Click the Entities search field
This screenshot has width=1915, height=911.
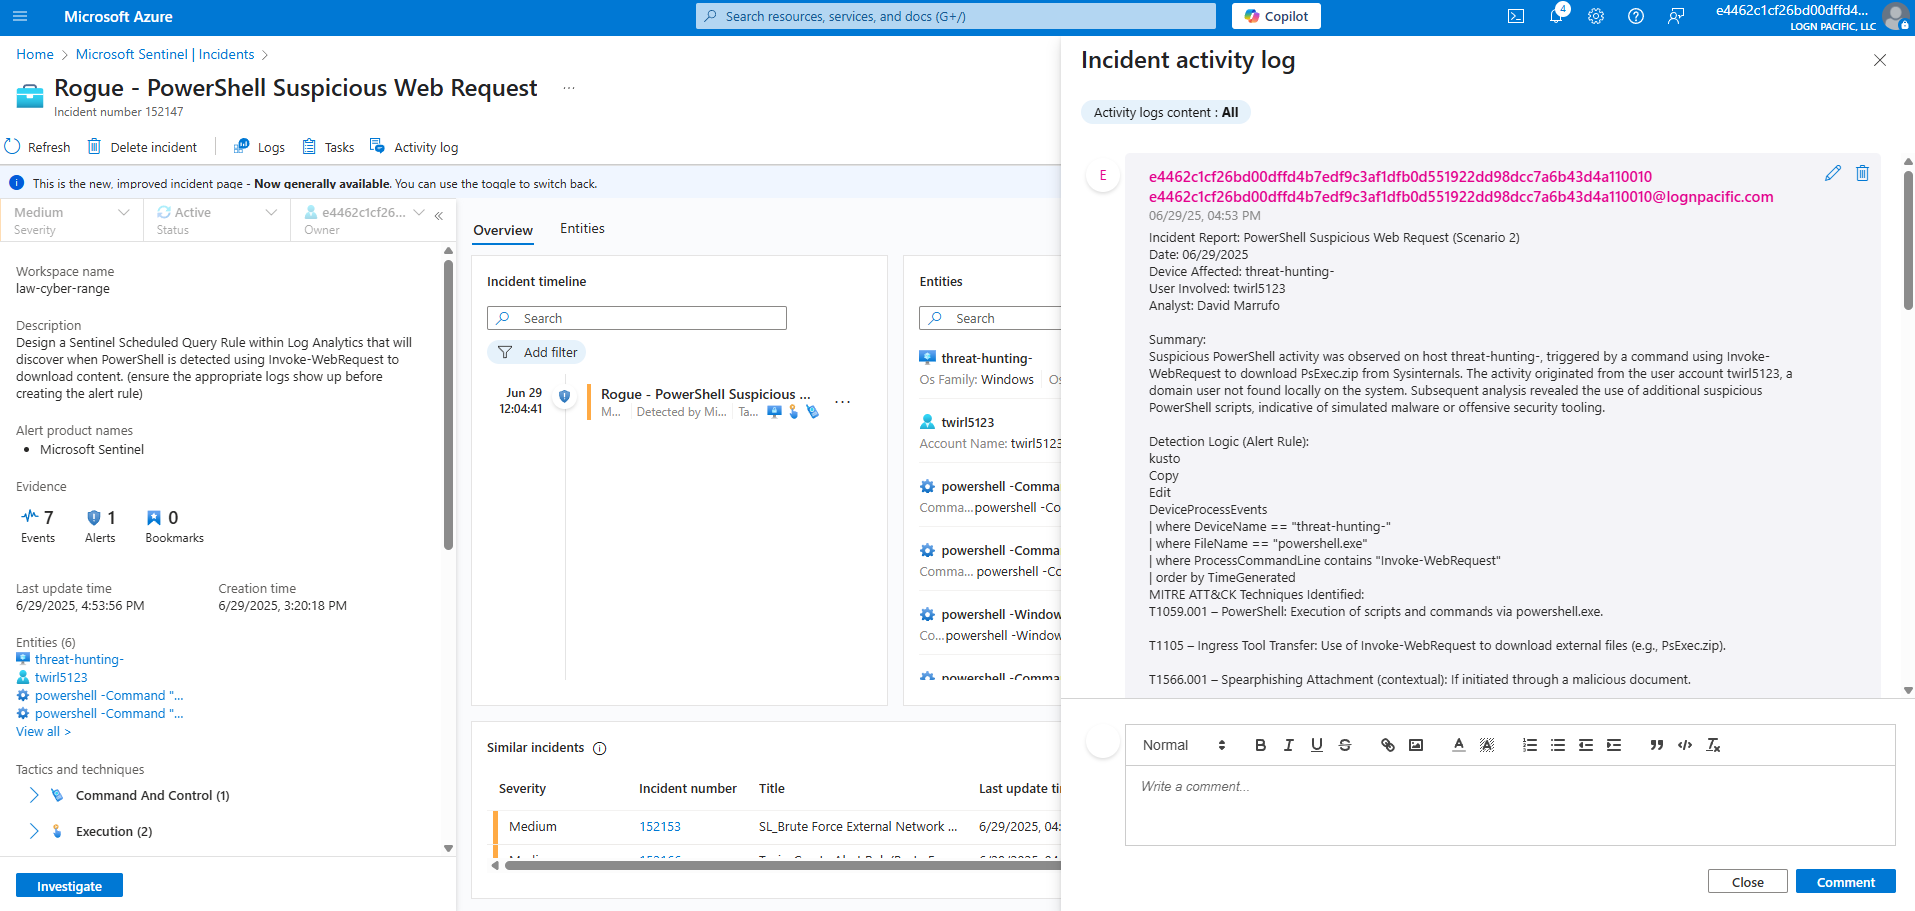coord(990,318)
